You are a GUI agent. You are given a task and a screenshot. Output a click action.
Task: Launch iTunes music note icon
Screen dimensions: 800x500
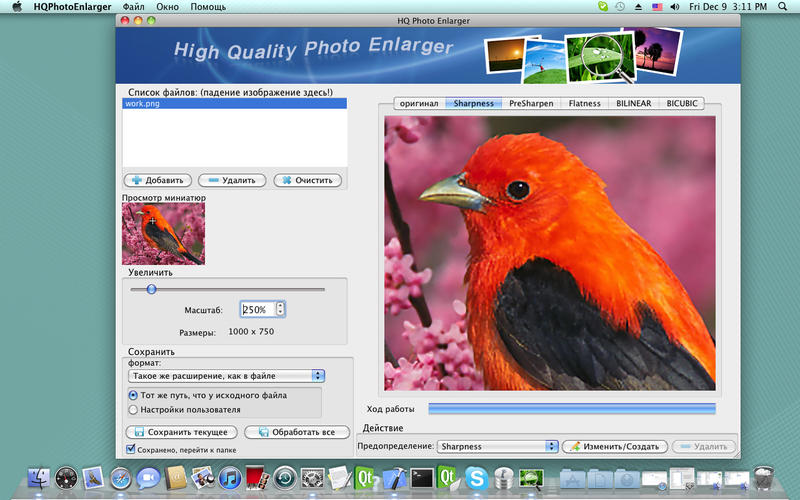click(230, 479)
